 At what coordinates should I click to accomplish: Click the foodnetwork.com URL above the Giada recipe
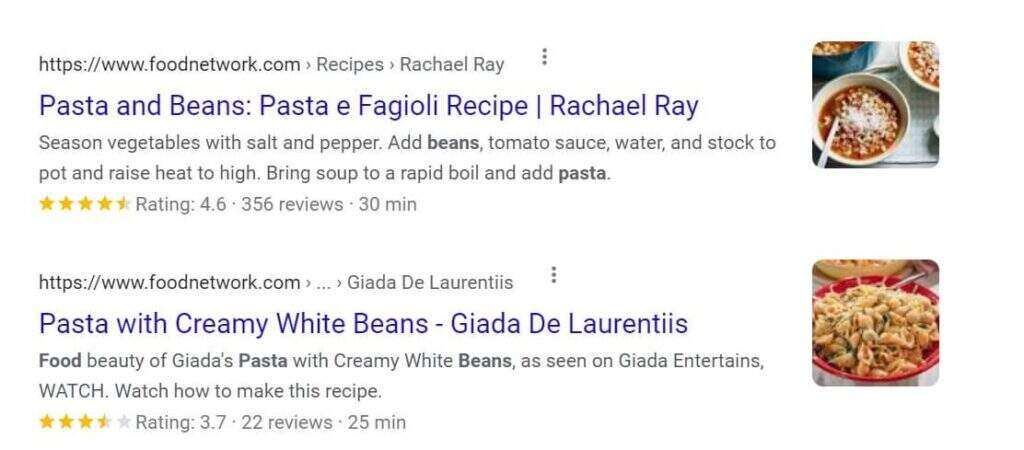[169, 283]
